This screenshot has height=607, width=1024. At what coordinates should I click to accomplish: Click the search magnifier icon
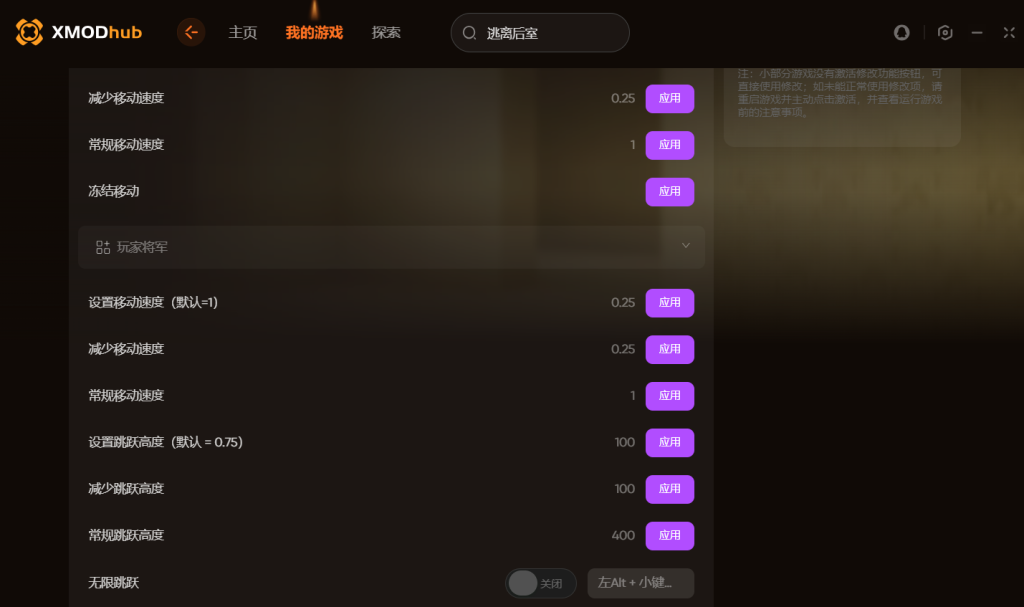(x=469, y=33)
